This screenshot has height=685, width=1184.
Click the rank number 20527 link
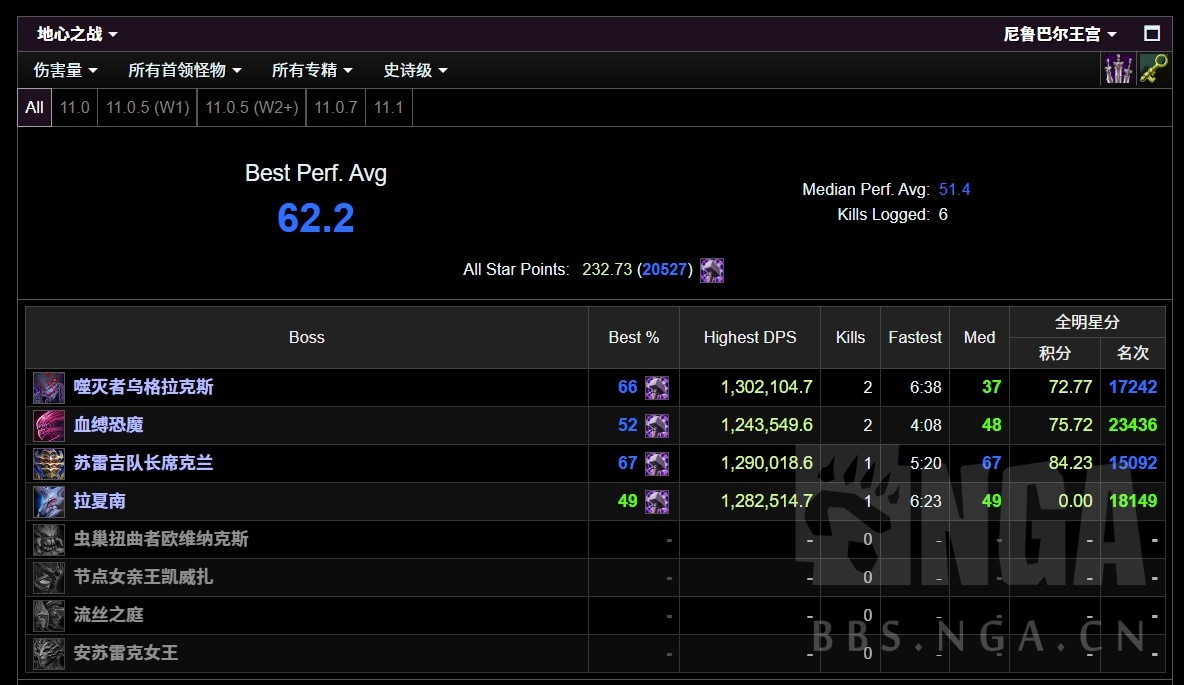[x=667, y=270]
